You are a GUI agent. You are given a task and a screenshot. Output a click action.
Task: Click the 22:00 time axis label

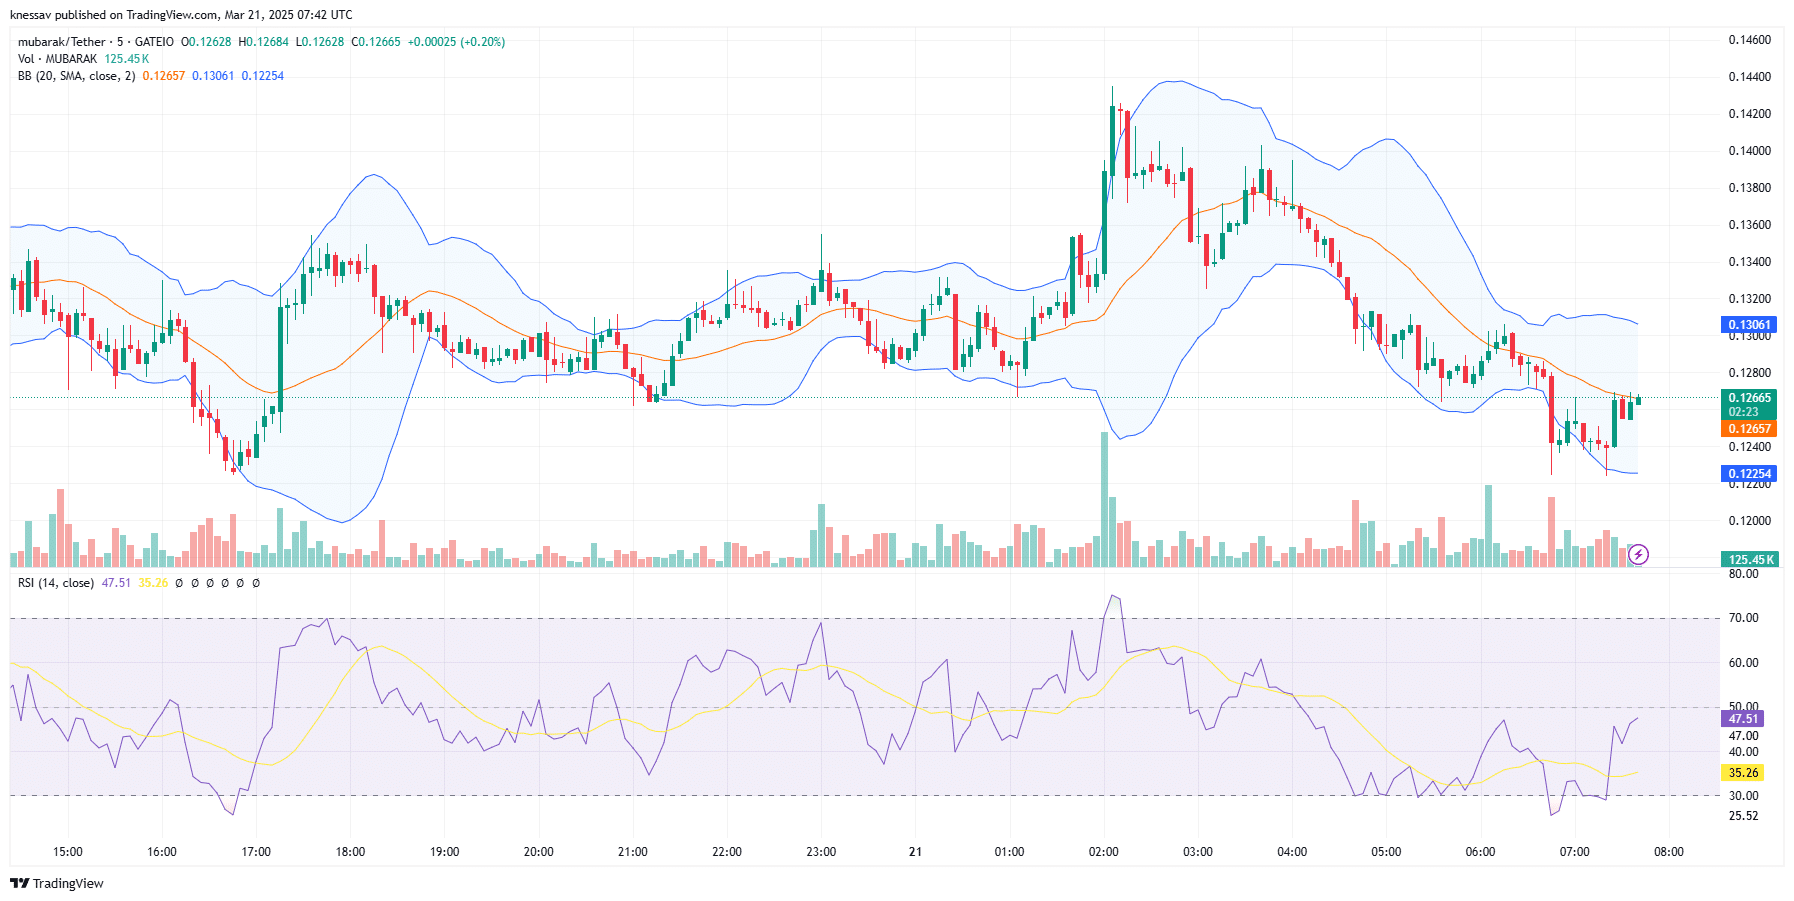pyautogui.click(x=727, y=852)
